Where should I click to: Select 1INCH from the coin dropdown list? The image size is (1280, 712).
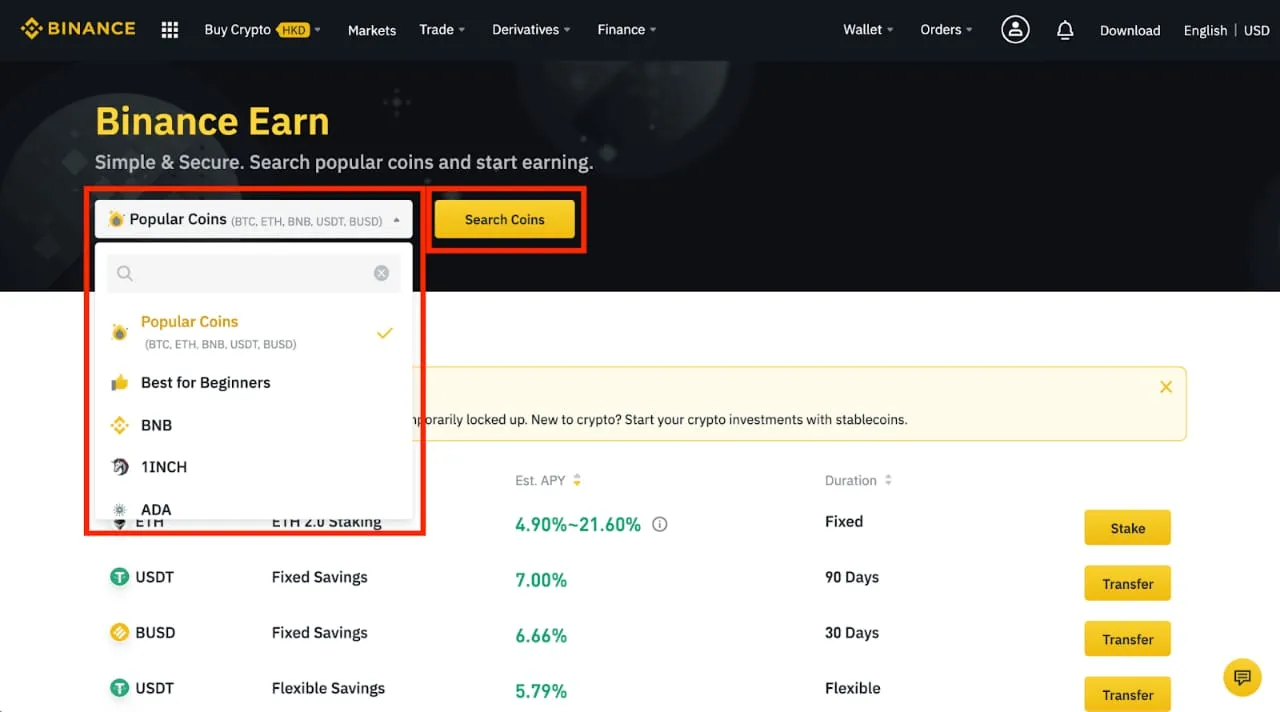tap(254, 467)
